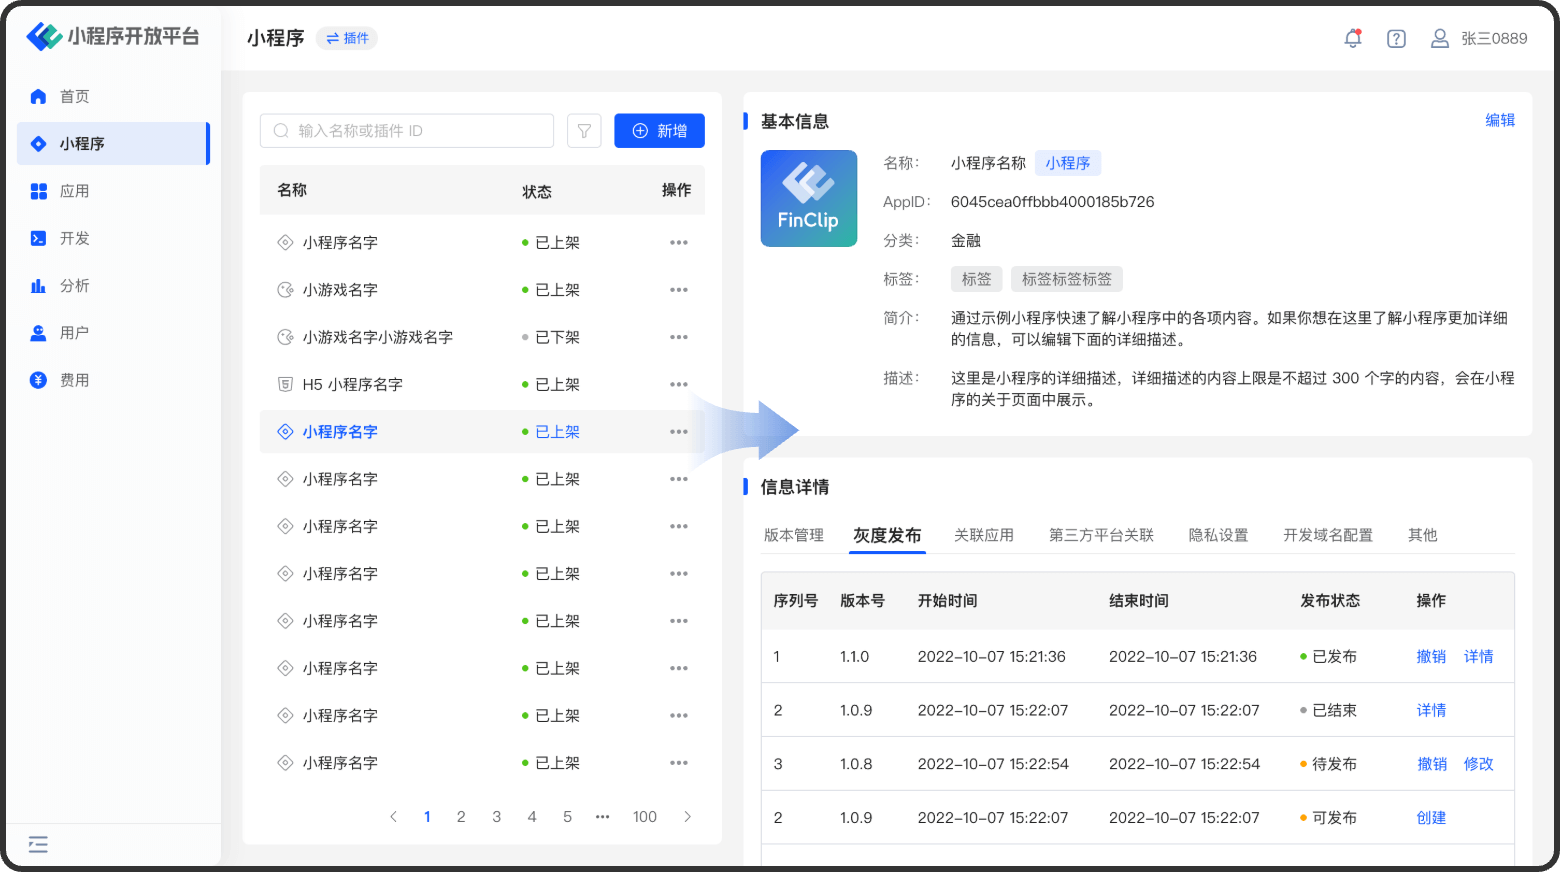Click the filter funnel icon
The width and height of the screenshot is (1560, 872).
coord(584,131)
